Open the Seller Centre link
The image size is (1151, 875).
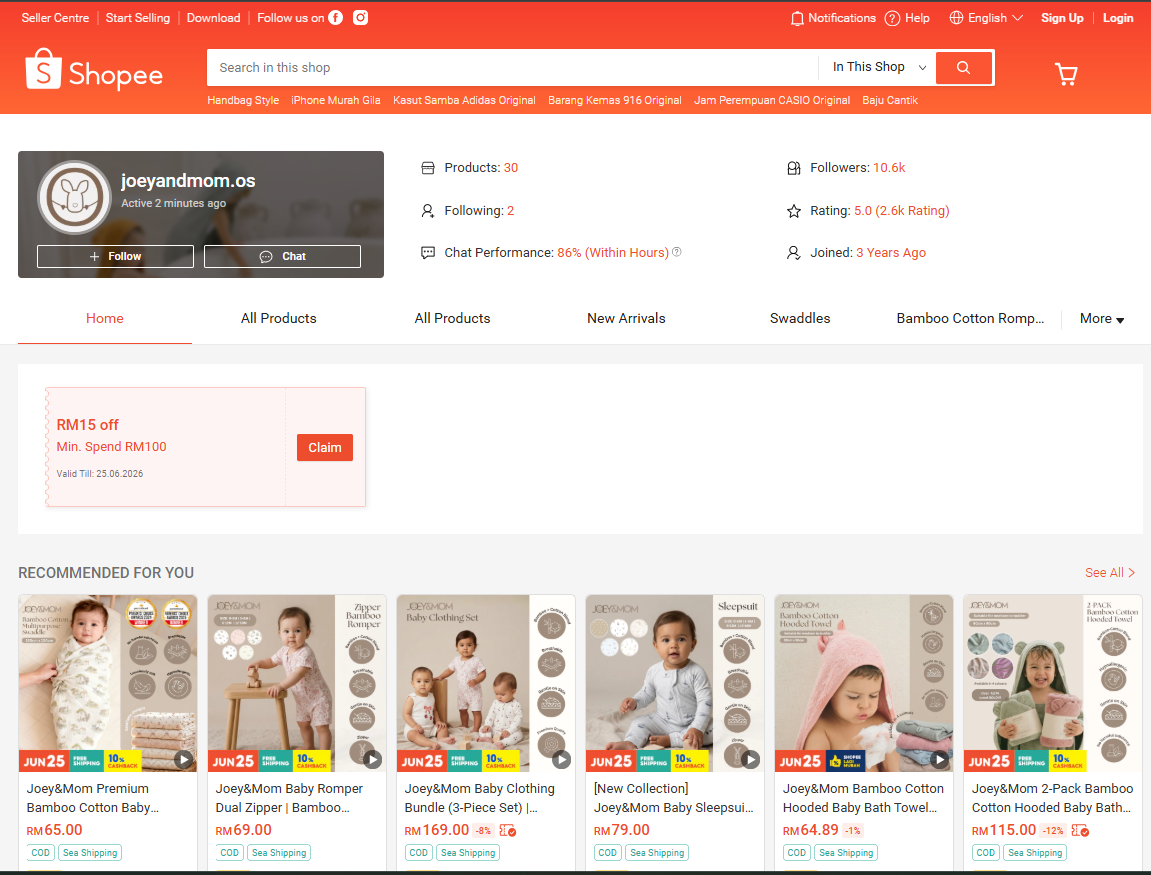tap(55, 18)
